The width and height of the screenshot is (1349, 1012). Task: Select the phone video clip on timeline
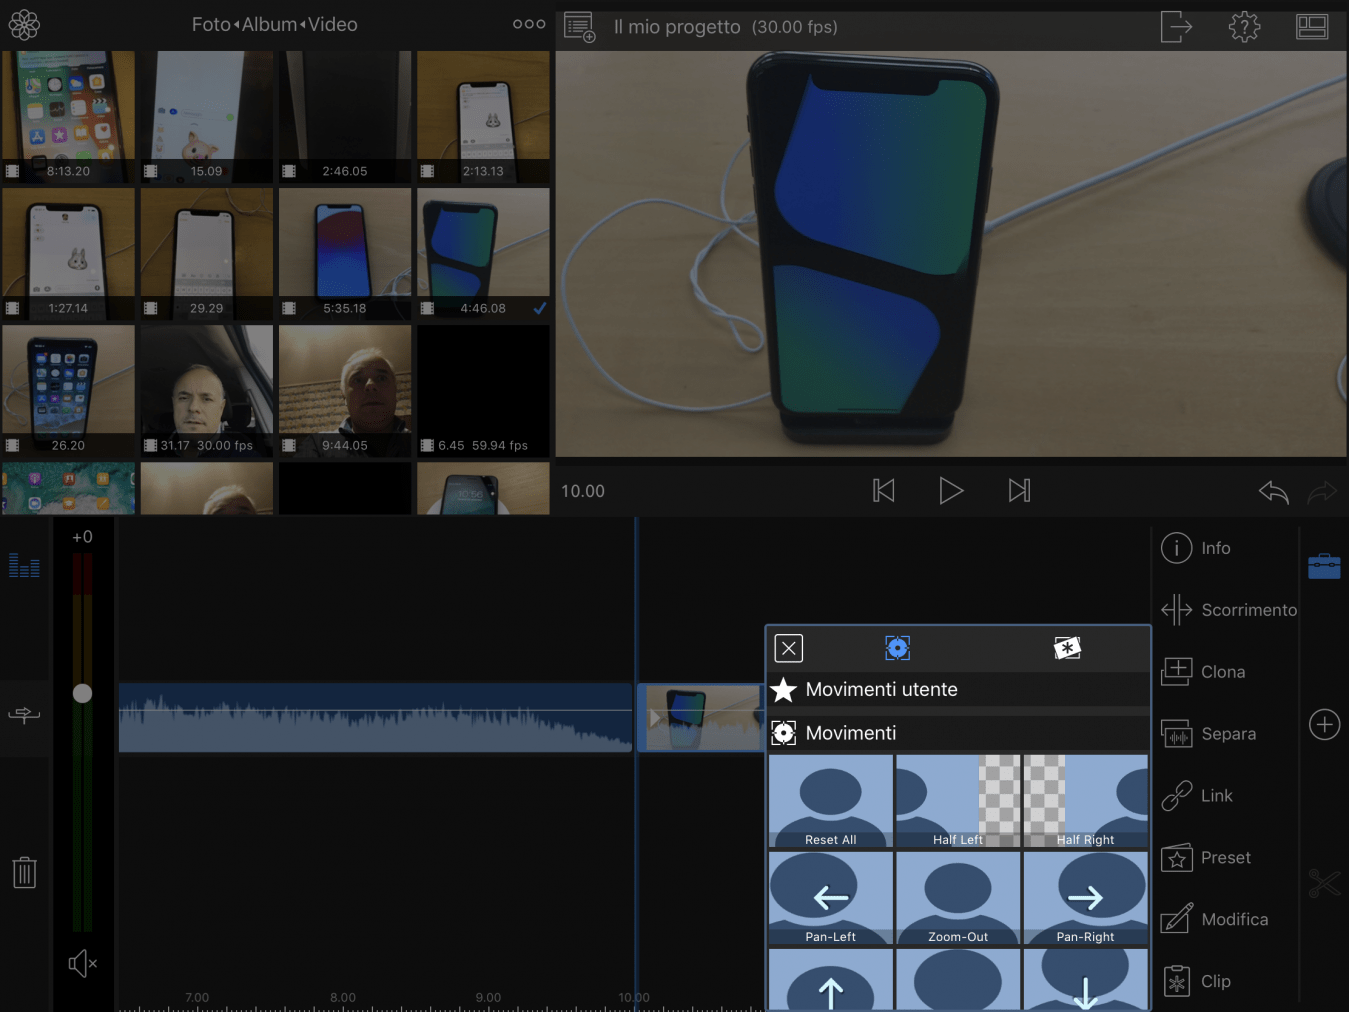click(x=700, y=717)
